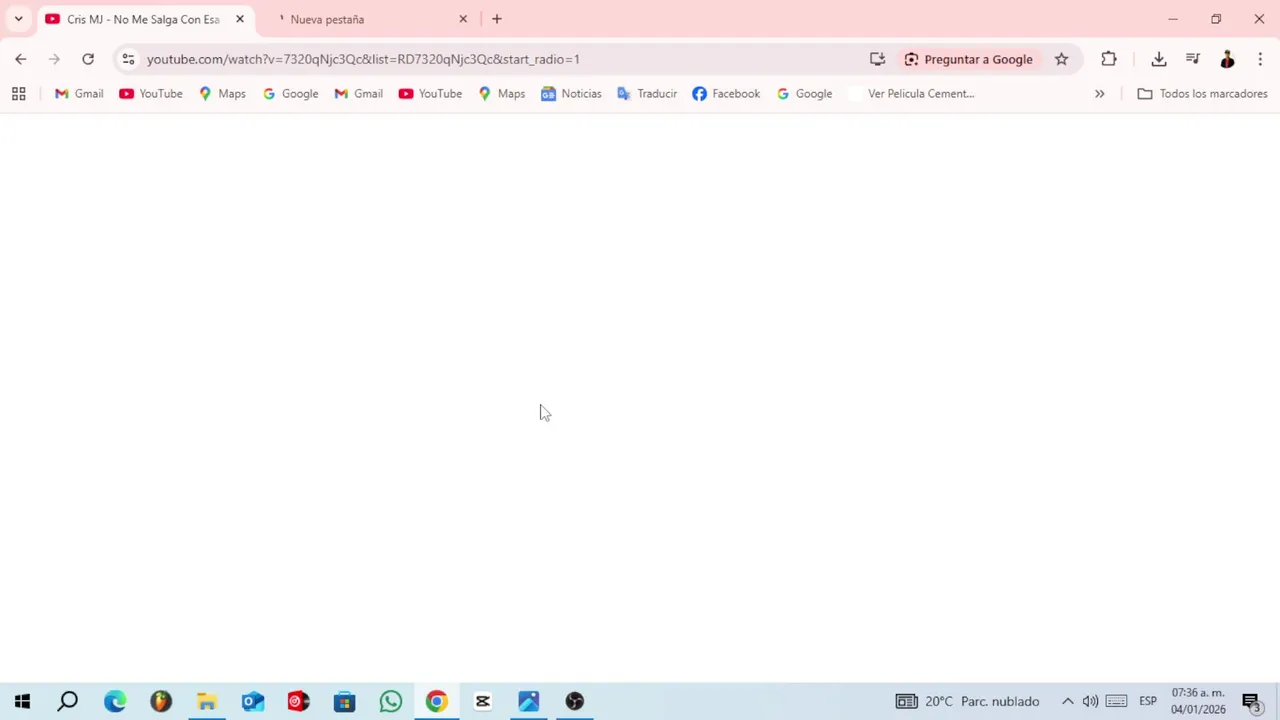1280x720 pixels.
Task: Open Gmail bookmark beside the apps grid
Action: [x=79, y=94]
